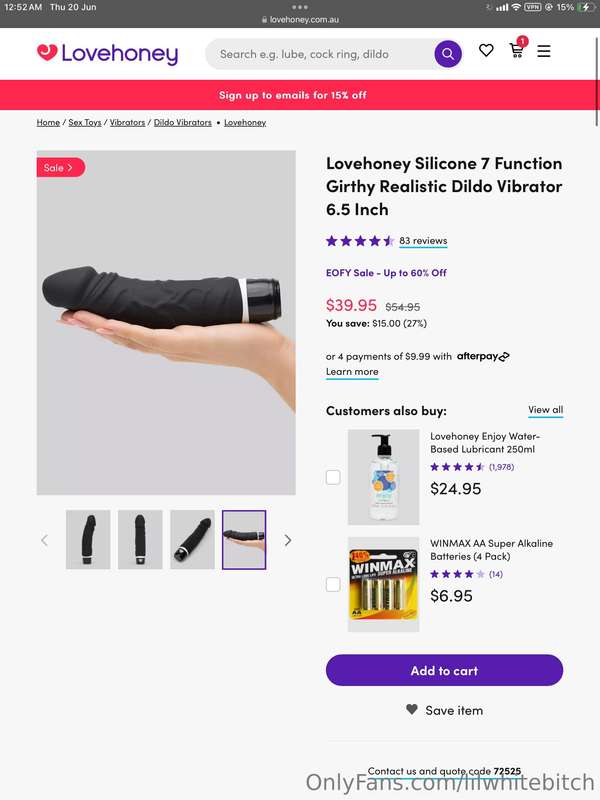Select the first product thumbnail

(x=88, y=539)
